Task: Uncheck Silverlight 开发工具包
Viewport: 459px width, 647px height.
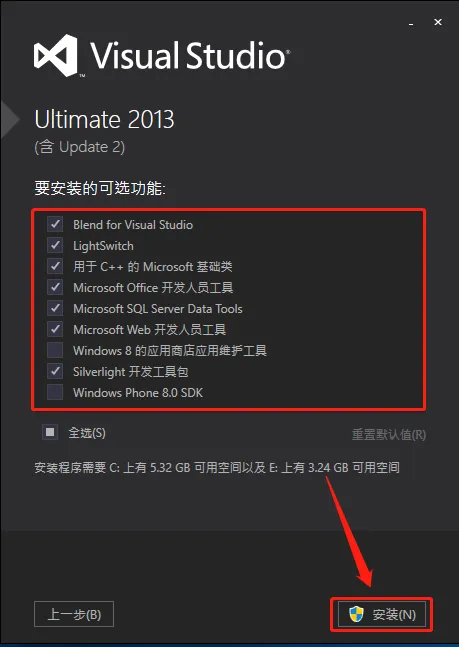Action: coord(55,371)
